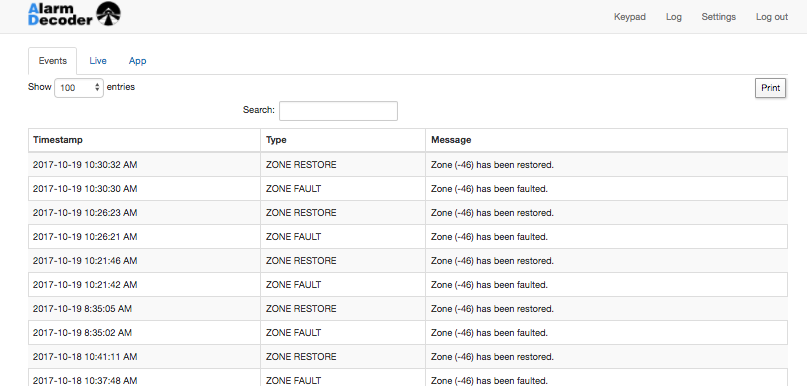Click faulted message in 10:21:42 row
Screen dimensions: 807x386
(x=489, y=285)
